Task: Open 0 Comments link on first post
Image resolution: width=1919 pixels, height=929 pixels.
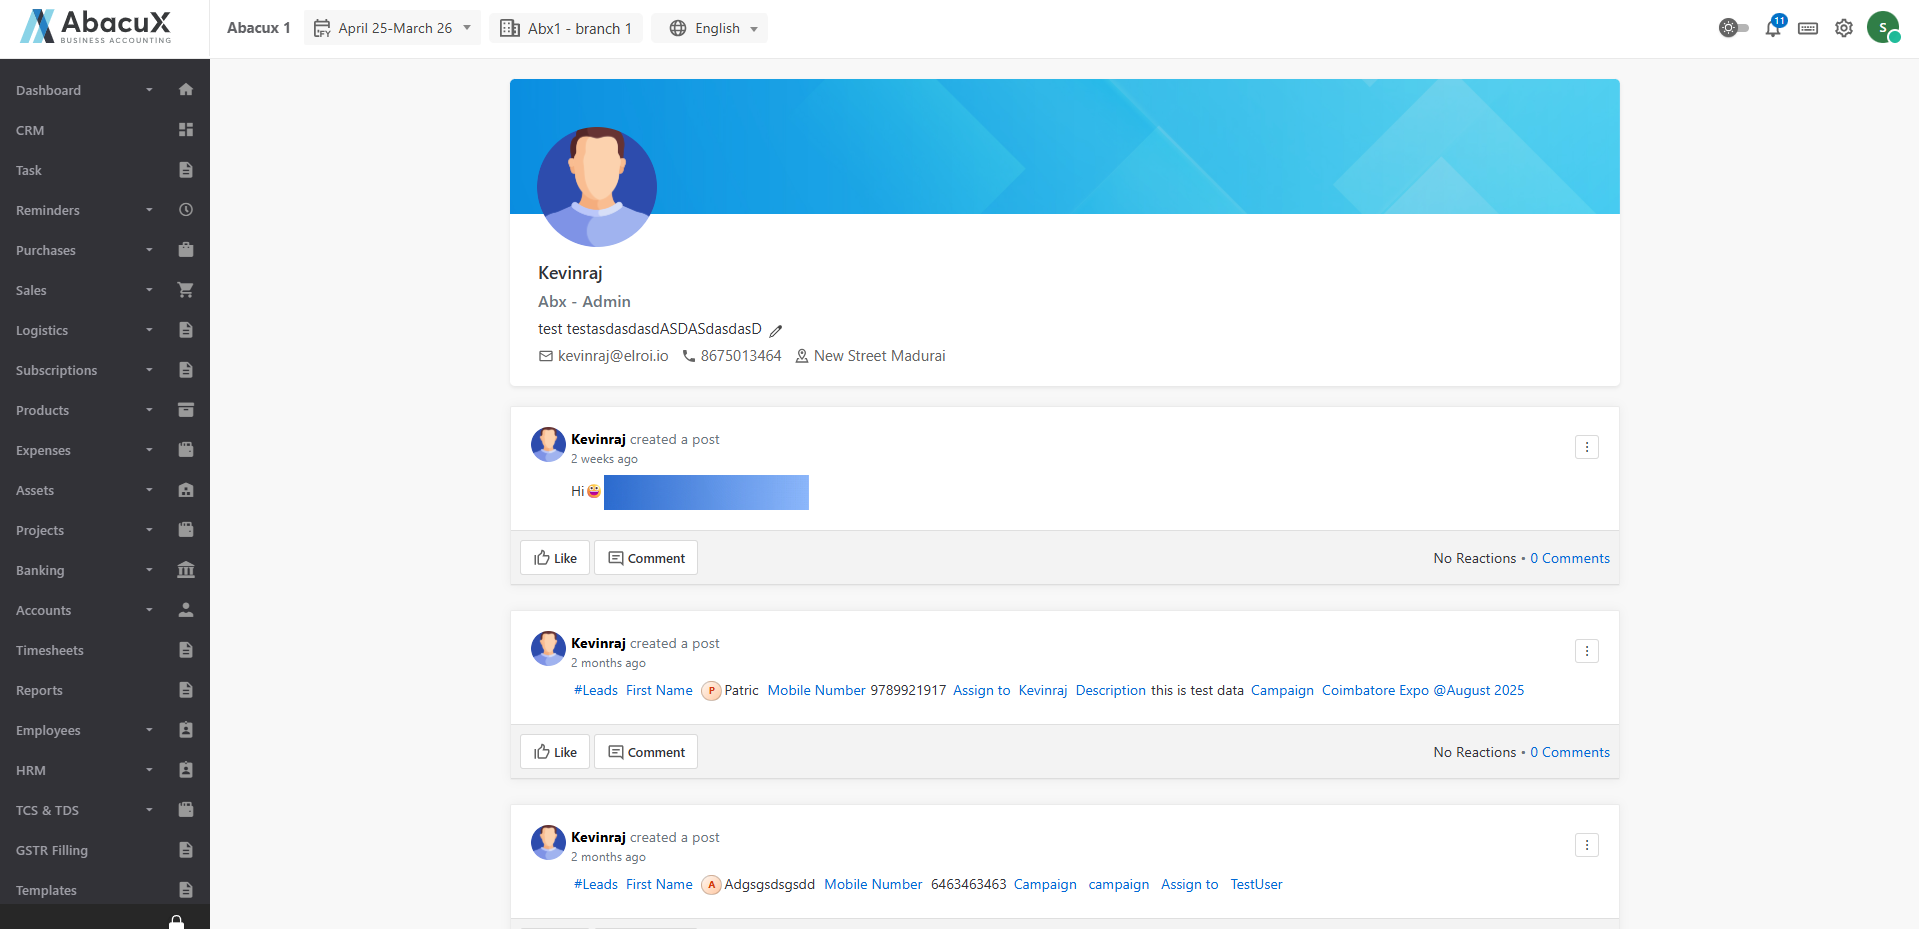Action: click(x=1569, y=558)
